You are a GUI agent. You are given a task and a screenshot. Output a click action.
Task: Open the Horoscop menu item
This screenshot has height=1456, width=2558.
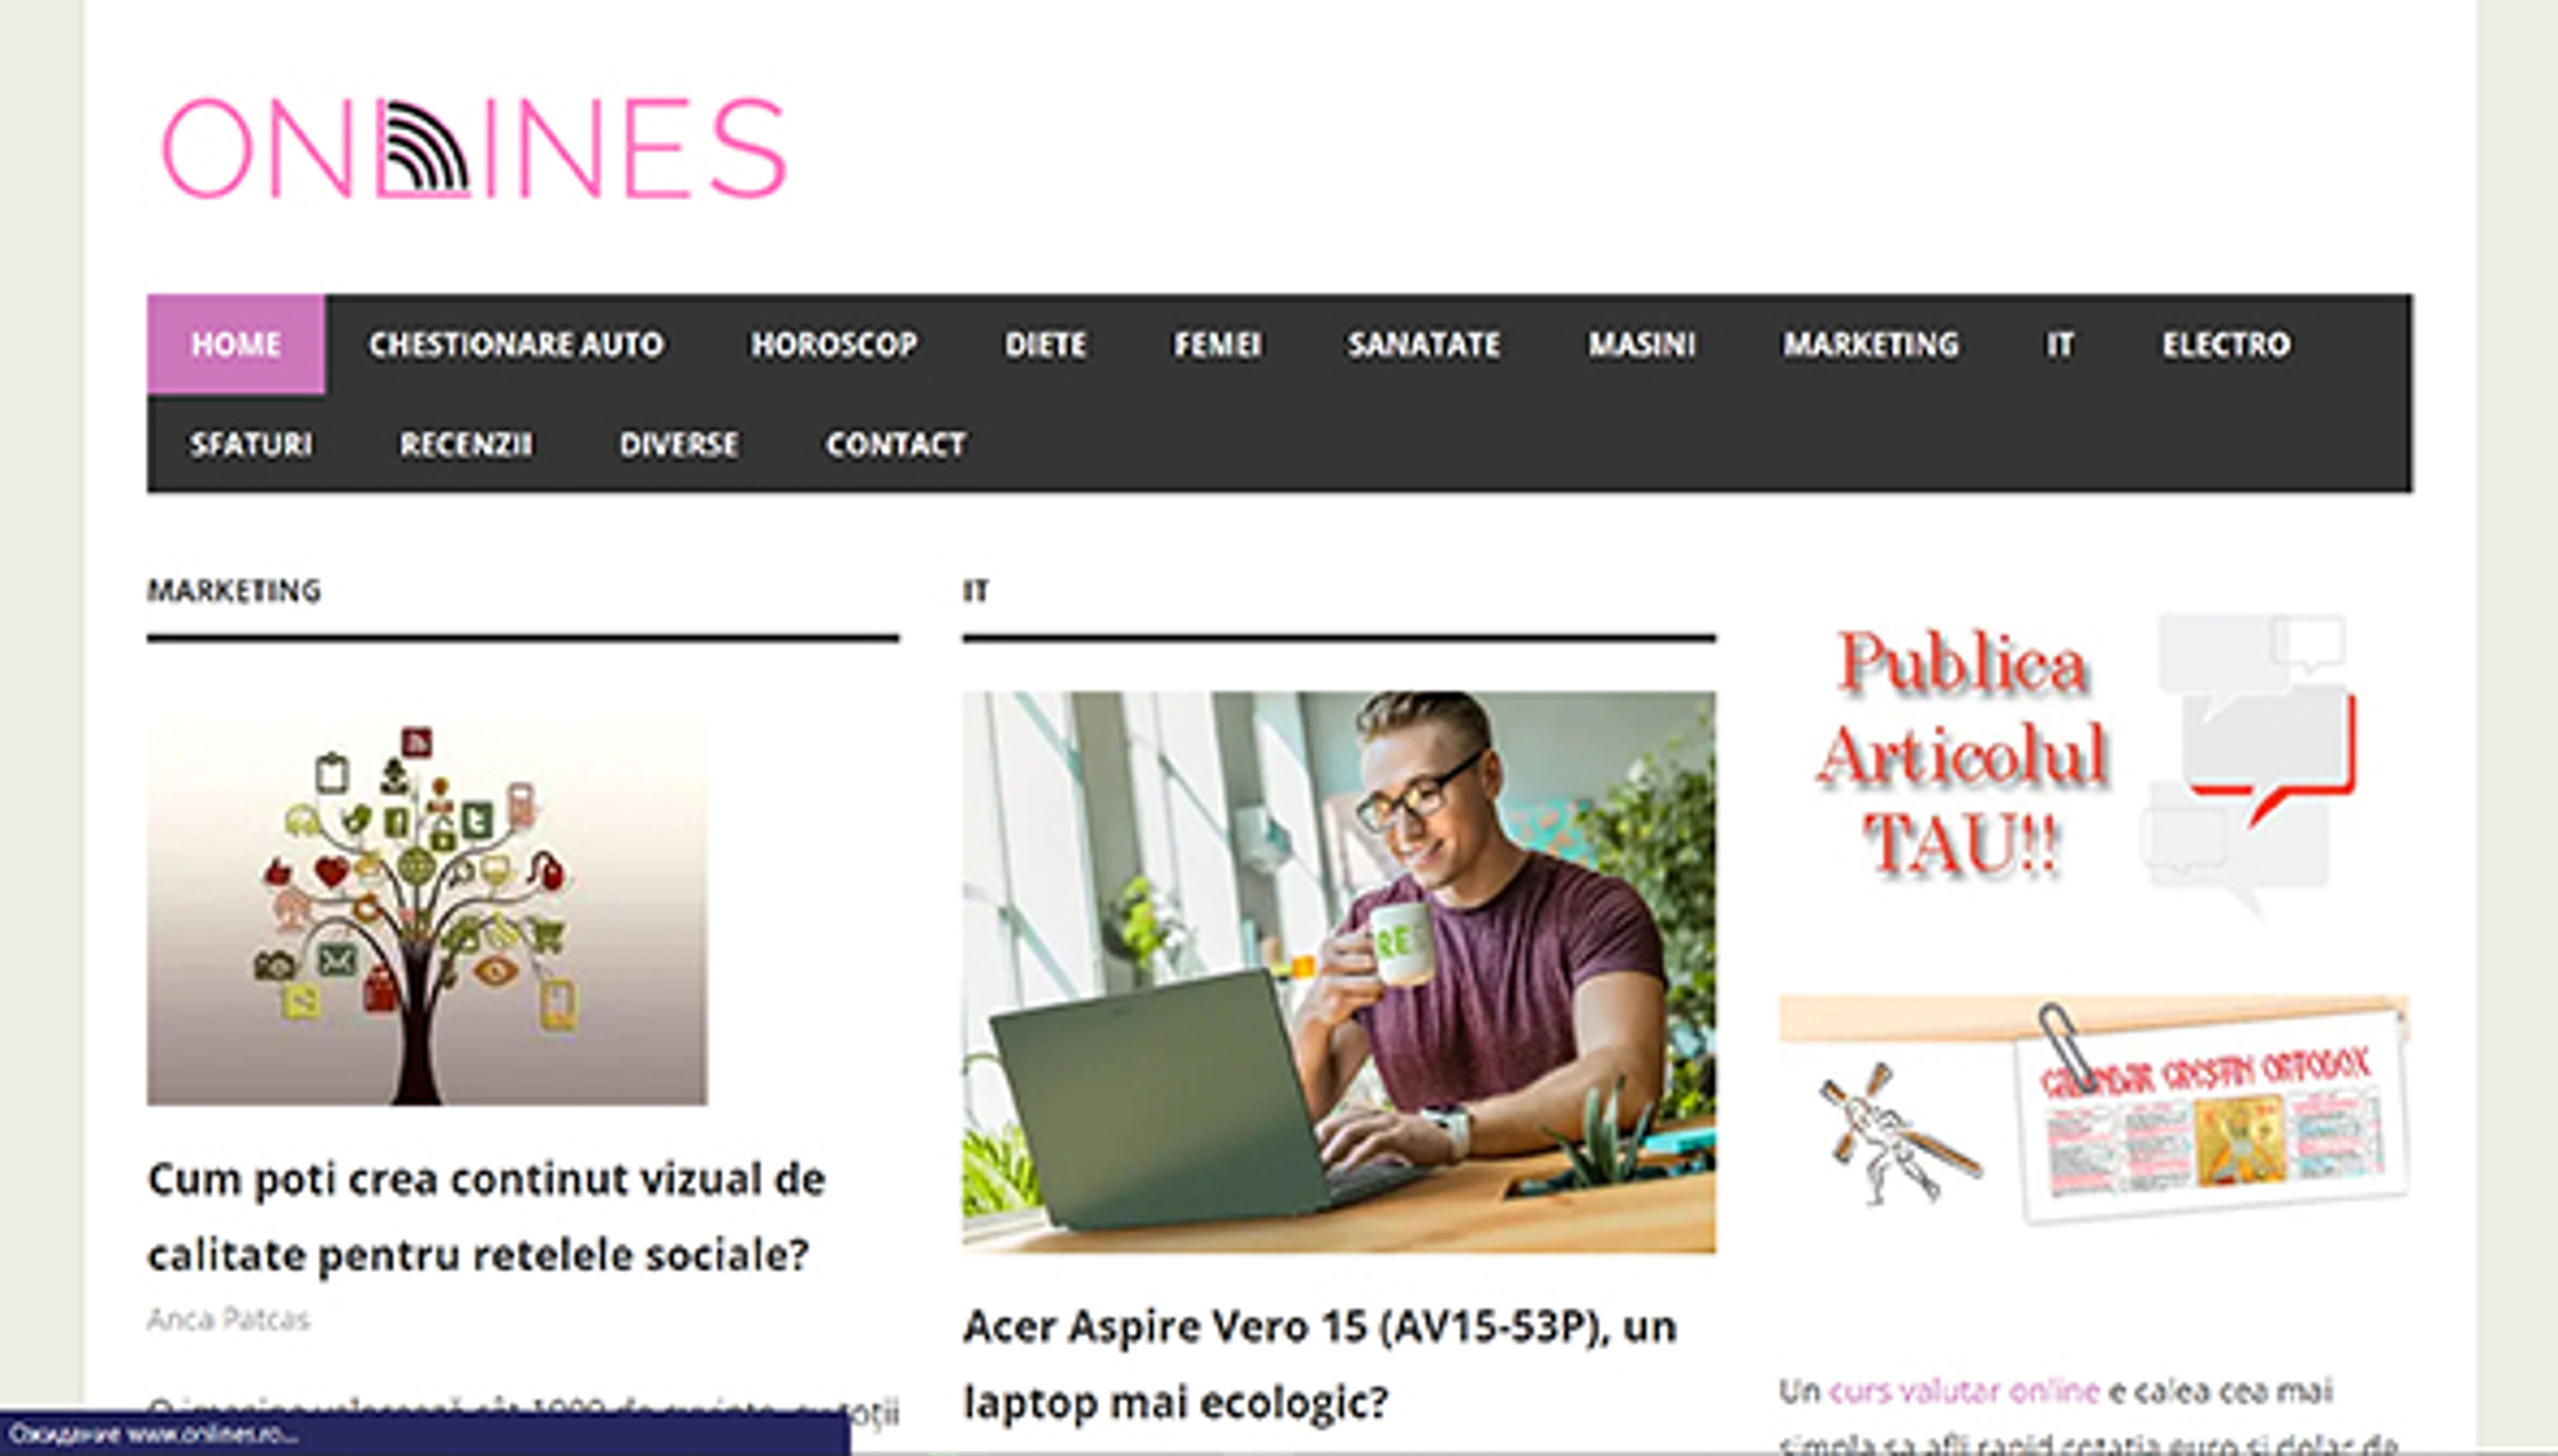[834, 344]
